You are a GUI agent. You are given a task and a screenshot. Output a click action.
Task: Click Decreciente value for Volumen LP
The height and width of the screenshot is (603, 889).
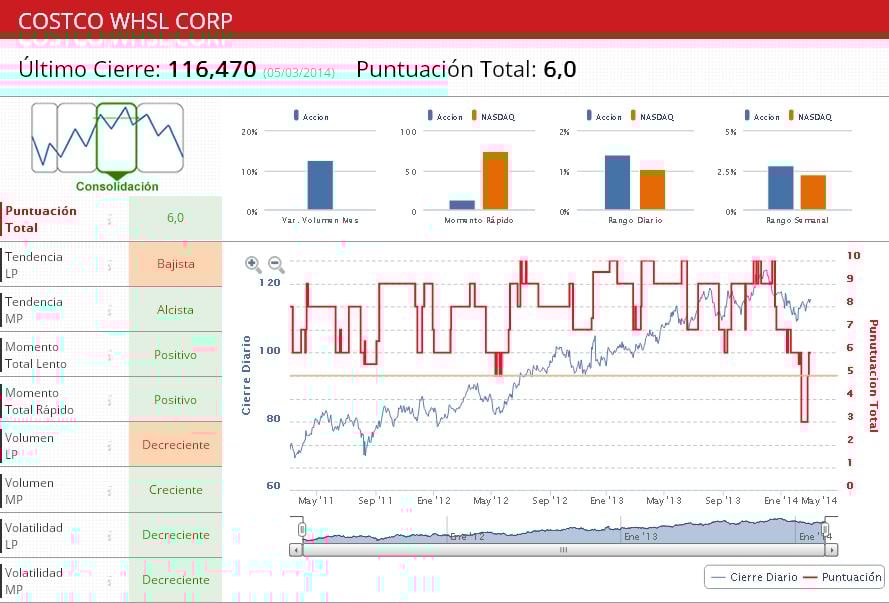coord(175,445)
